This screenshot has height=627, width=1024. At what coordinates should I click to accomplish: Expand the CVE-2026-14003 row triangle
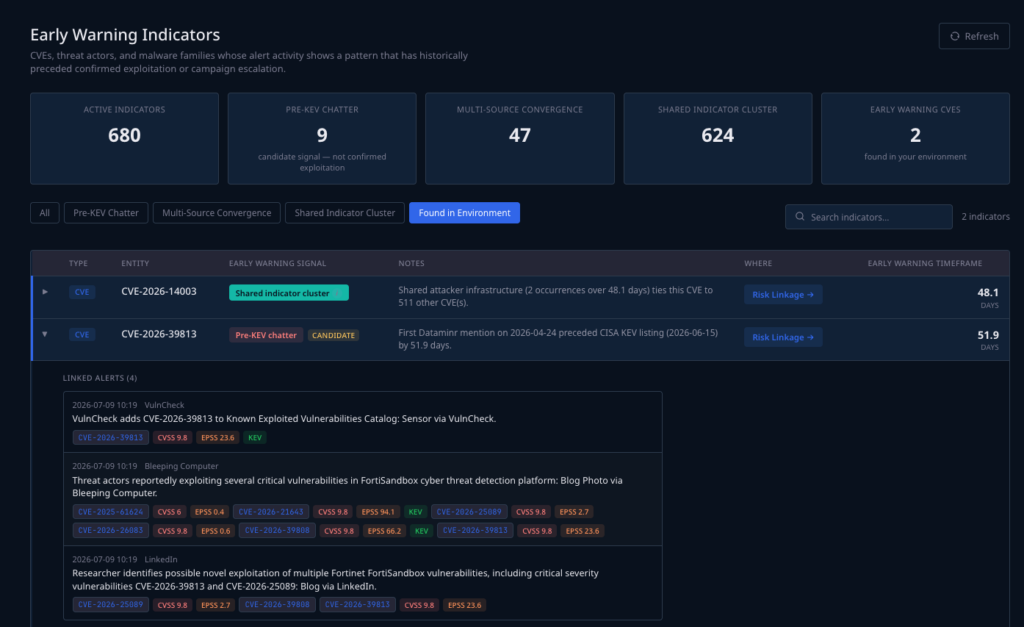point(45,292)
